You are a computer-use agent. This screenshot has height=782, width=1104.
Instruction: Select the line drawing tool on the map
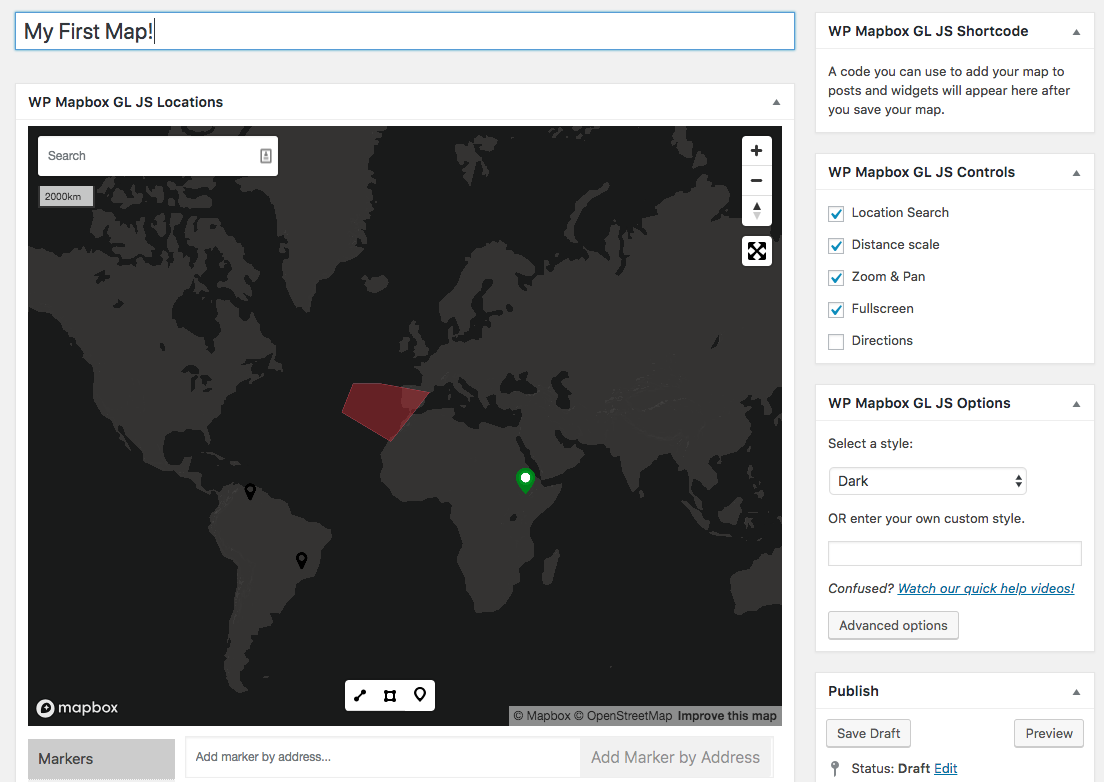click(x=360, y=695)
